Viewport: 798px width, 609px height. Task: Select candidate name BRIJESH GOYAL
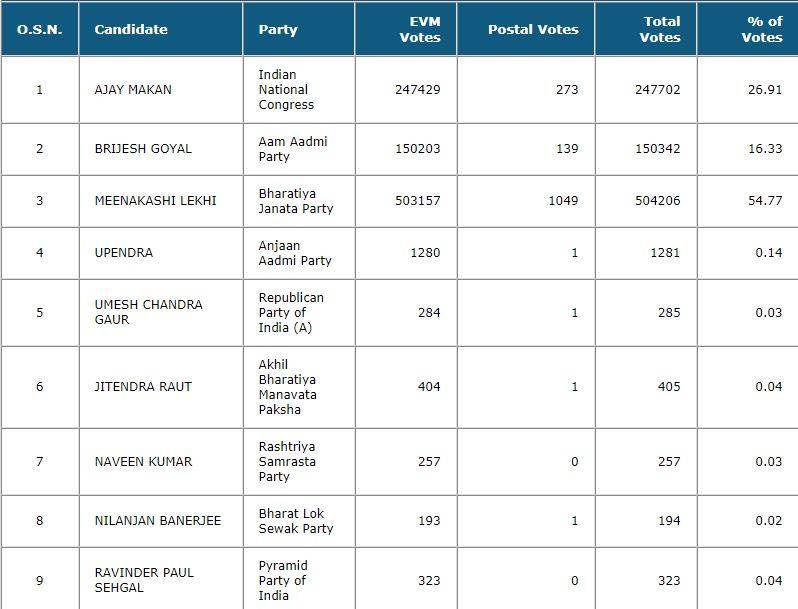click(143, 149)
